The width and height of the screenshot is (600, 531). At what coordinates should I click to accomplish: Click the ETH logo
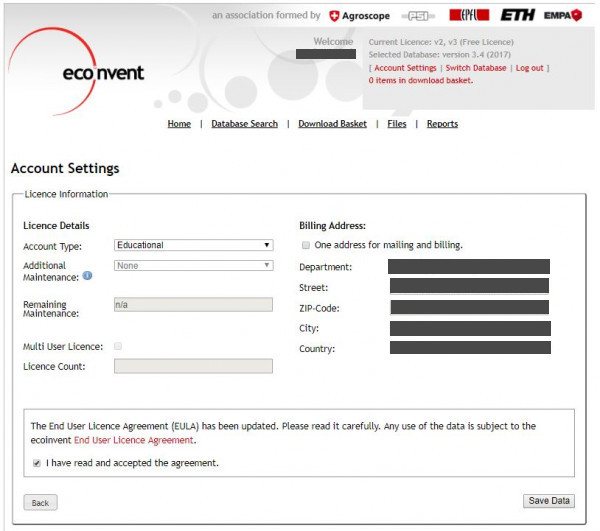(x=517, y=15)
